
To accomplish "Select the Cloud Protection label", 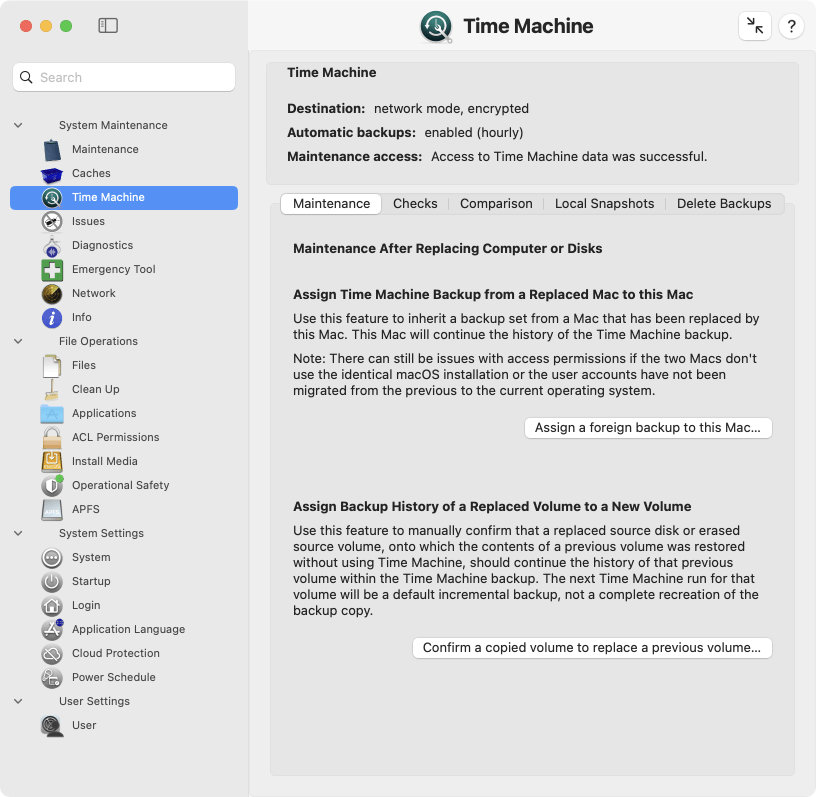I will point(116,653).
